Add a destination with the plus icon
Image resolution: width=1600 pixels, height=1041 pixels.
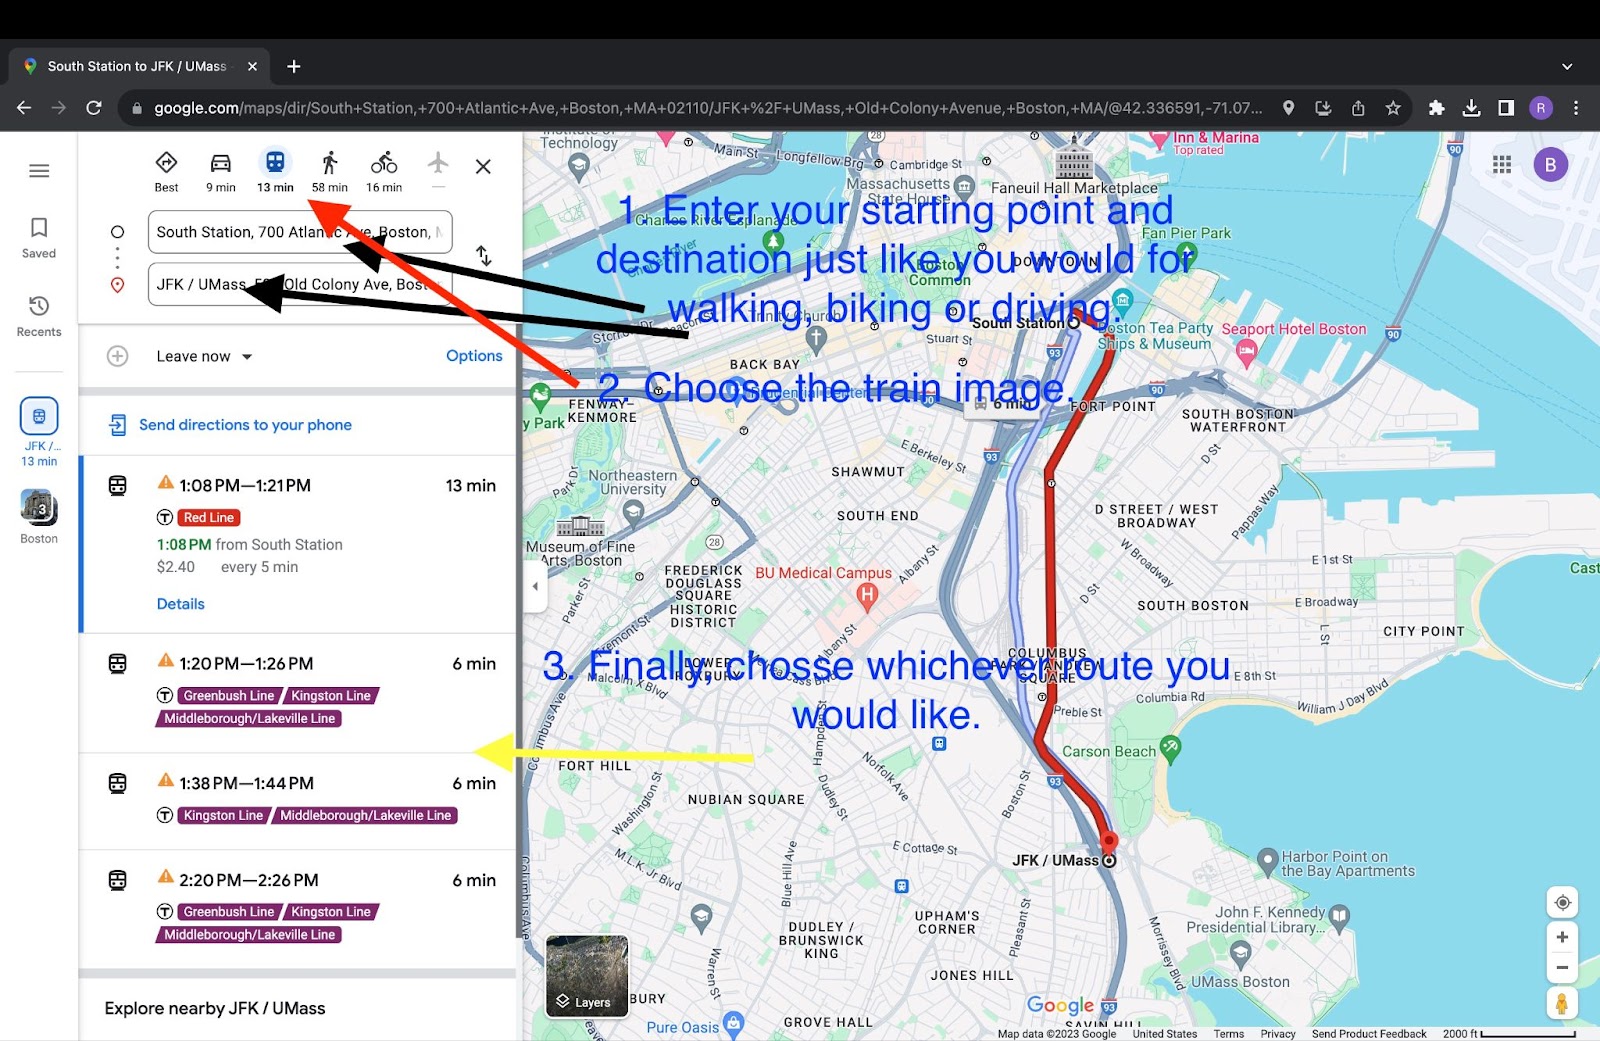118,356
